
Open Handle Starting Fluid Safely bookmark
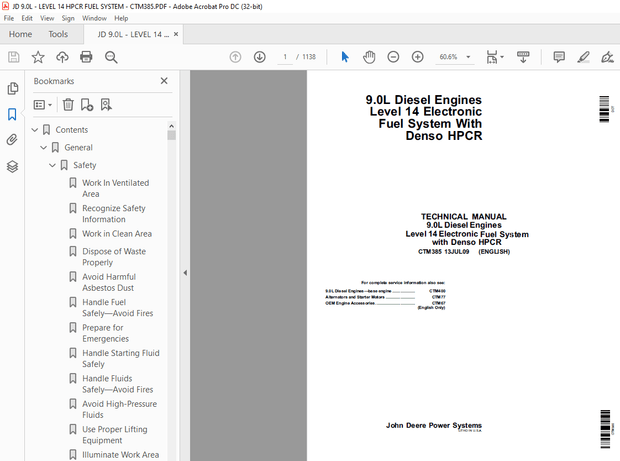tap(121, 358)
